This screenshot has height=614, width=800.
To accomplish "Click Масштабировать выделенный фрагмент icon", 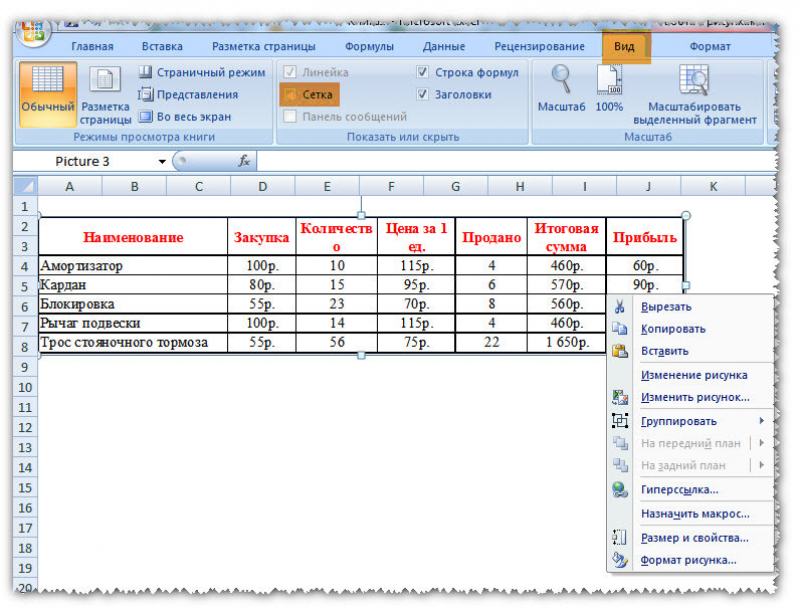I will (x=694, y=80).
